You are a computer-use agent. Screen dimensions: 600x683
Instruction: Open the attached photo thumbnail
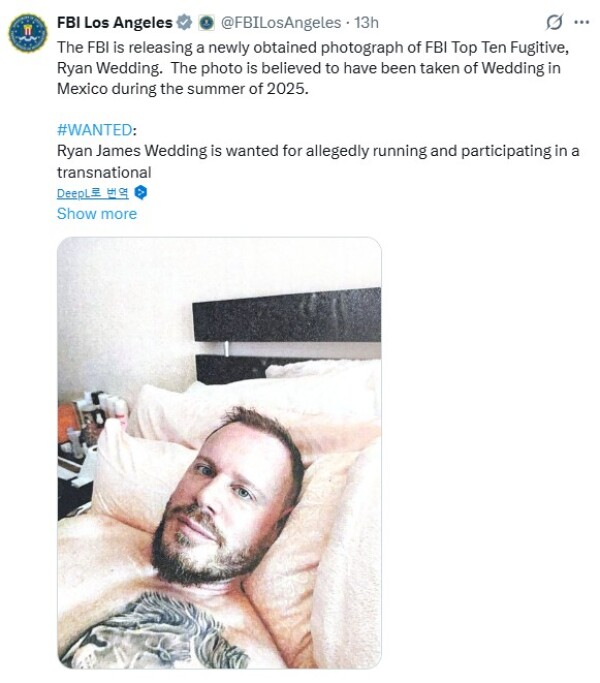[x=219, y=453]
